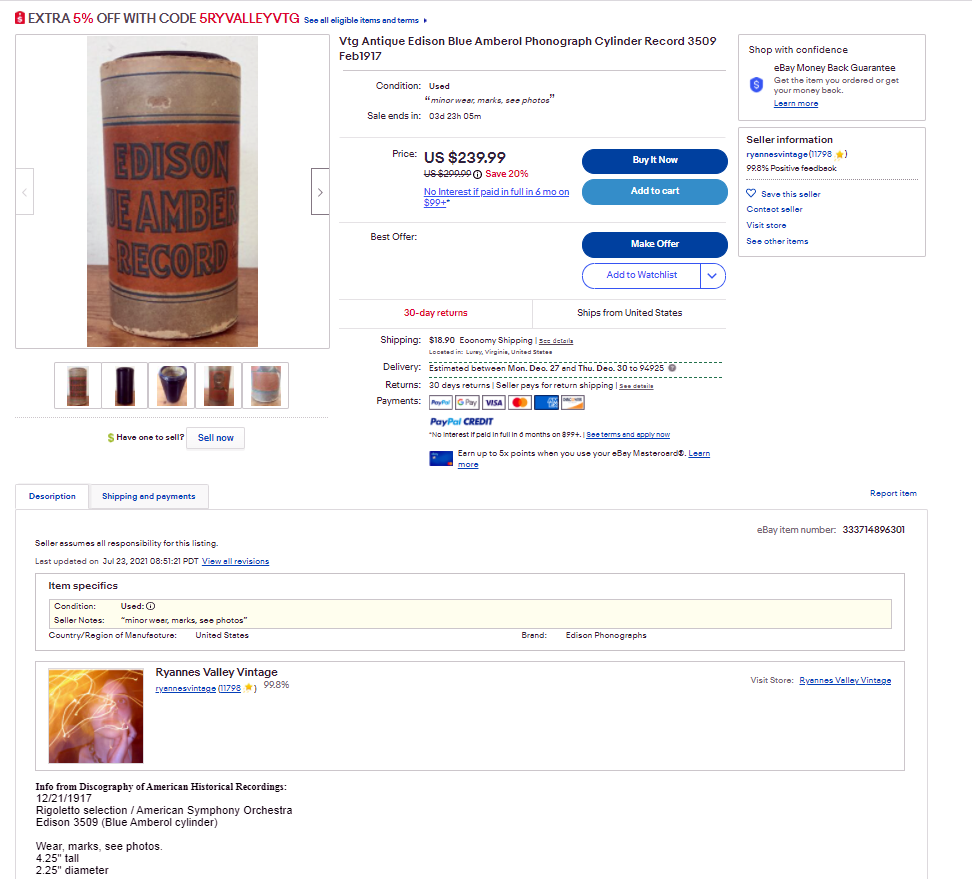Click the Money Back Guarantee shield icon

[x=756, y=84]
